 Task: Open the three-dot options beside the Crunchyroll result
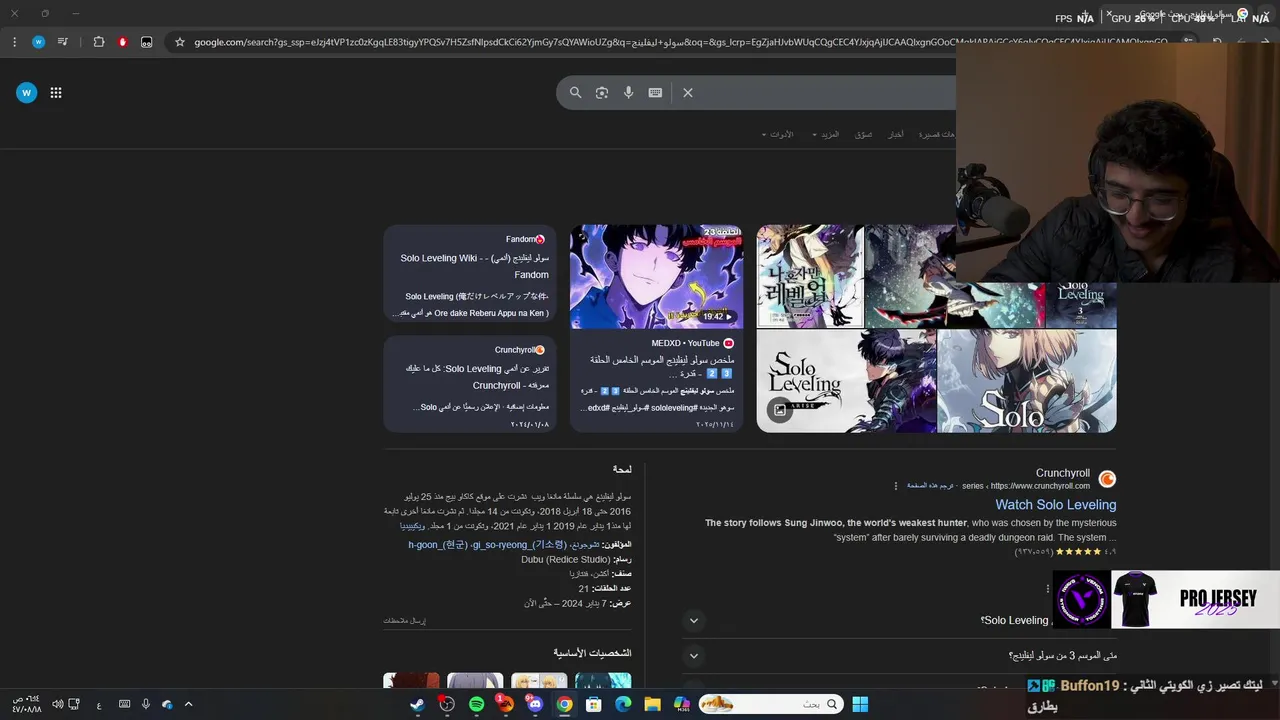(x=896, y=486)
